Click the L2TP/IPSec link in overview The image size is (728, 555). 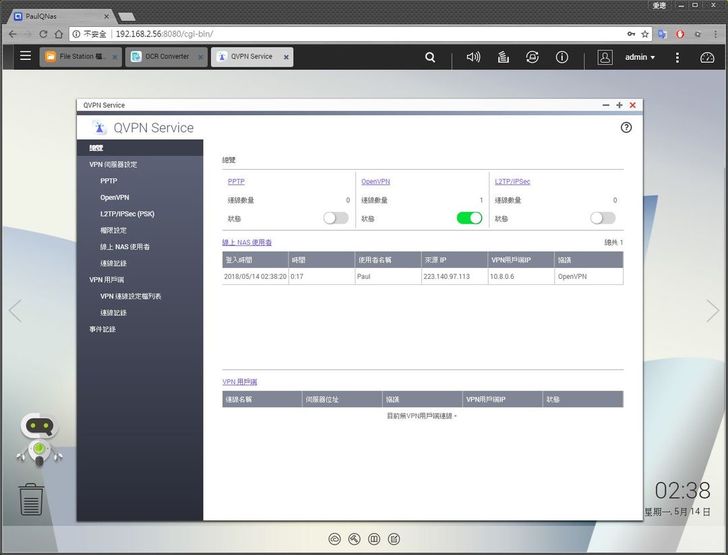click(x=512, y=182)
